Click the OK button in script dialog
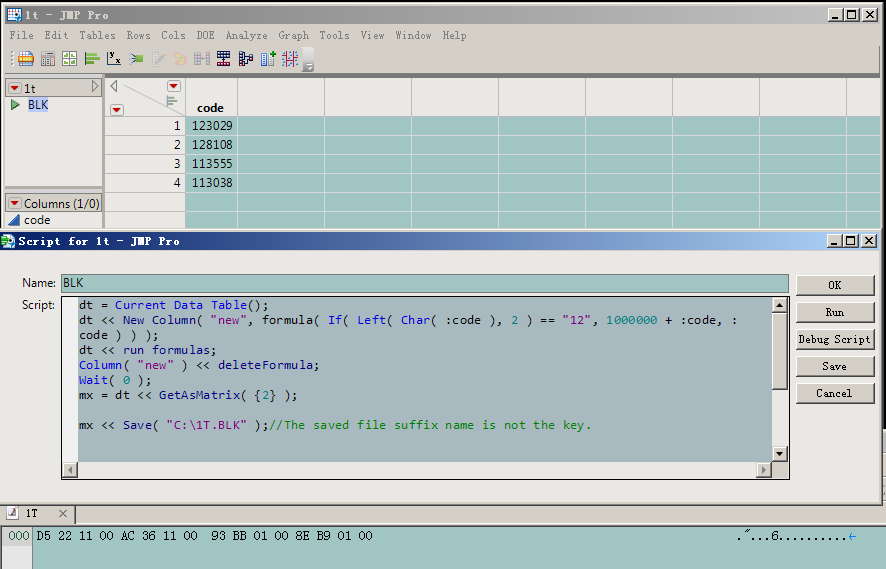The width and height of the screenshot is (886, 569). coord(834,285)
